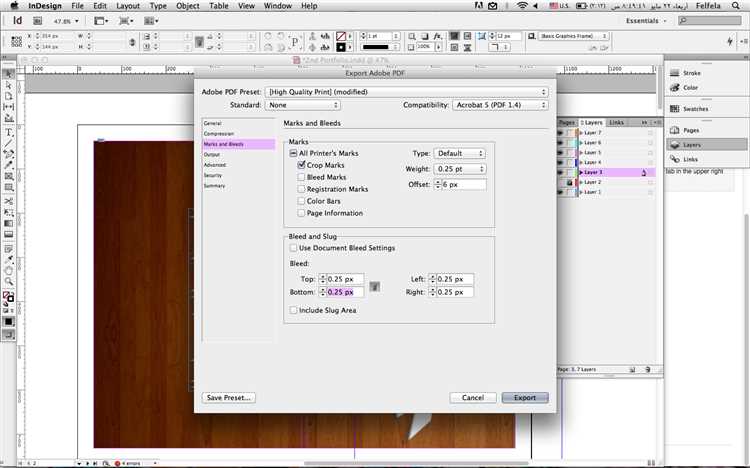750x468 pixels.
Task: Open the Standard dropdown
Action: tap(303, 105)
